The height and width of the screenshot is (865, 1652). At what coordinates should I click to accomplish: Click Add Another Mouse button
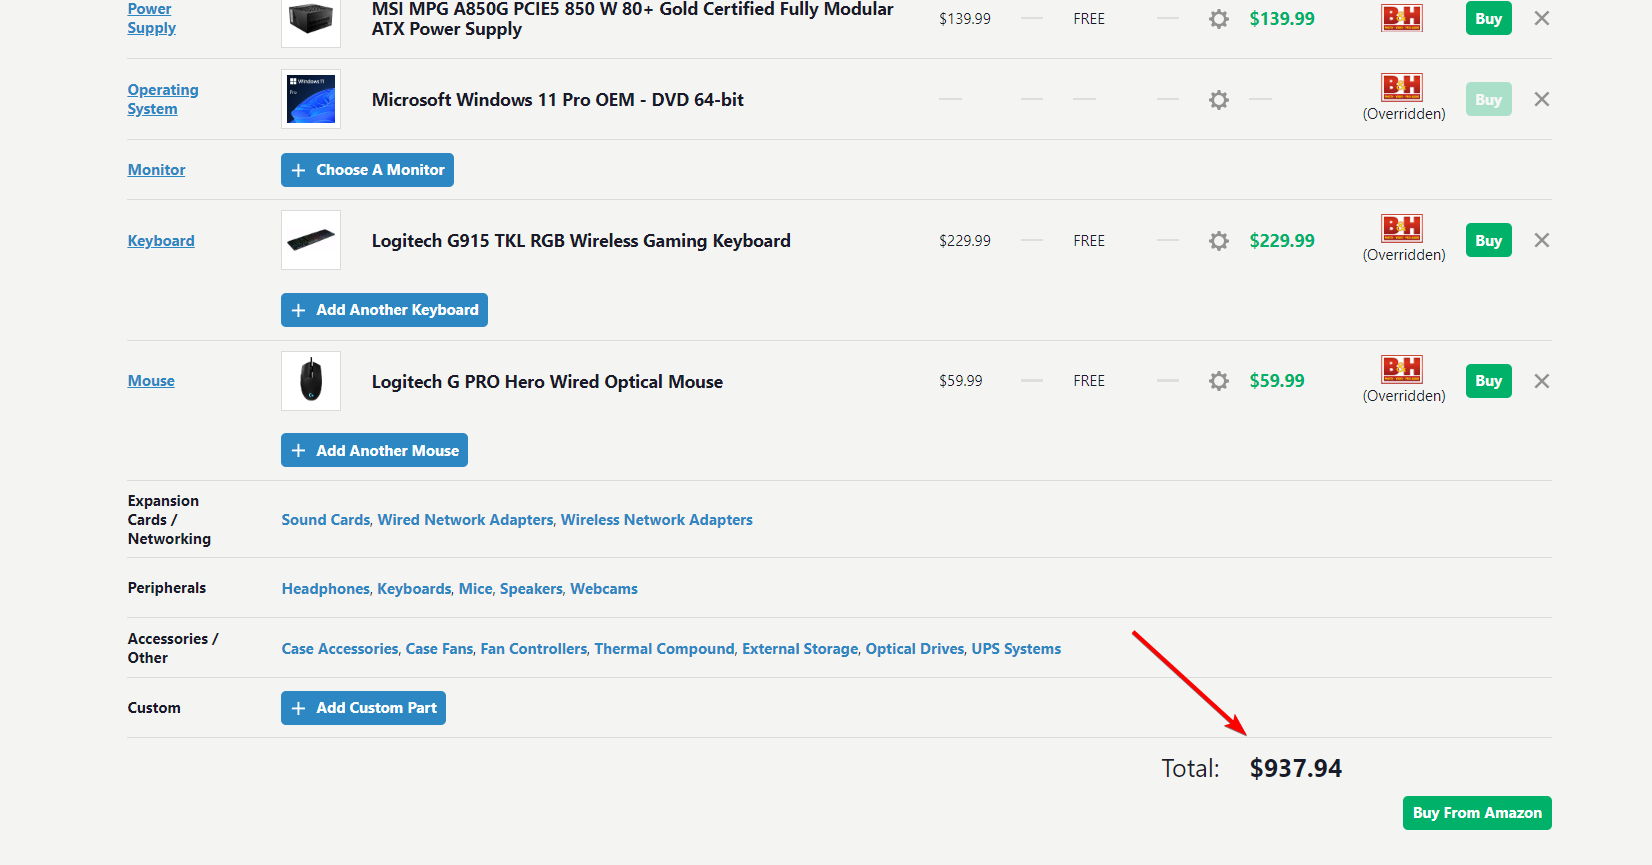pyautogui.click(x=374, y=451)
